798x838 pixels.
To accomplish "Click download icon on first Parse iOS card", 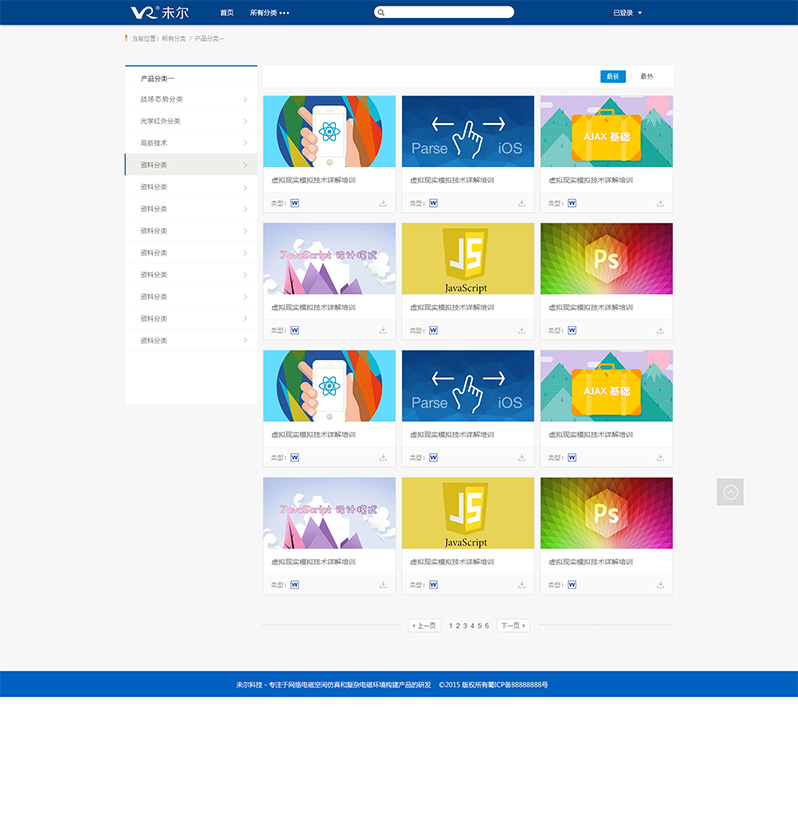I will click(x=521, y=203).
